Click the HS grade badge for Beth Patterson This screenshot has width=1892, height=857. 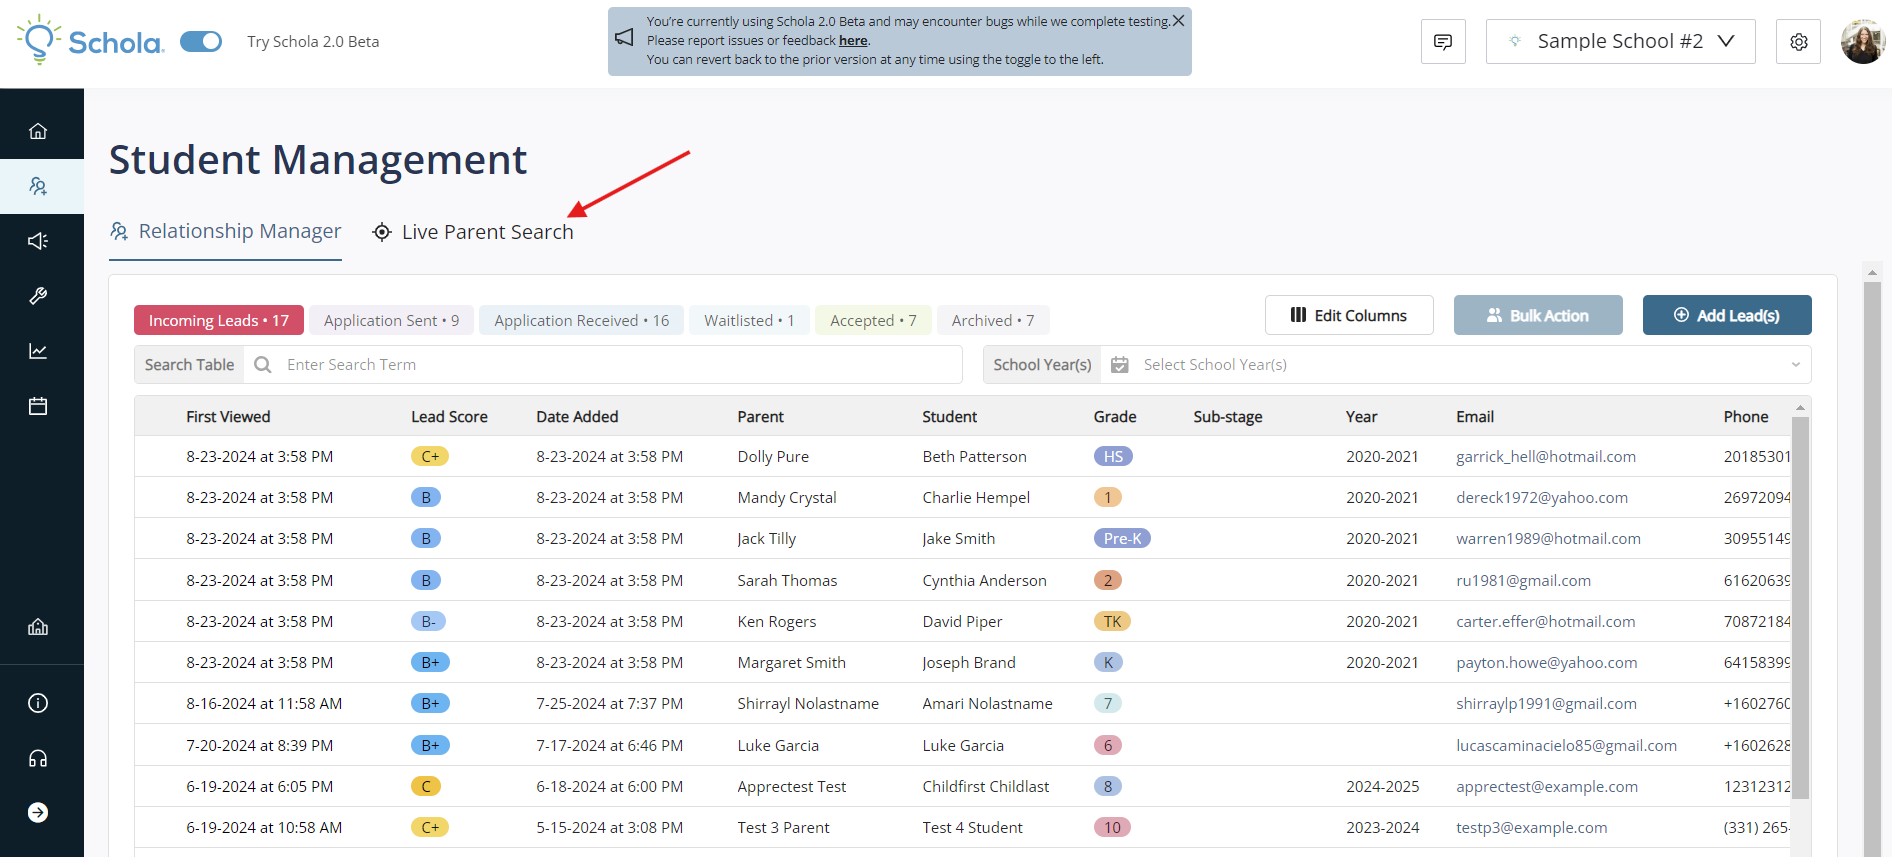(x=1113, y=456)
